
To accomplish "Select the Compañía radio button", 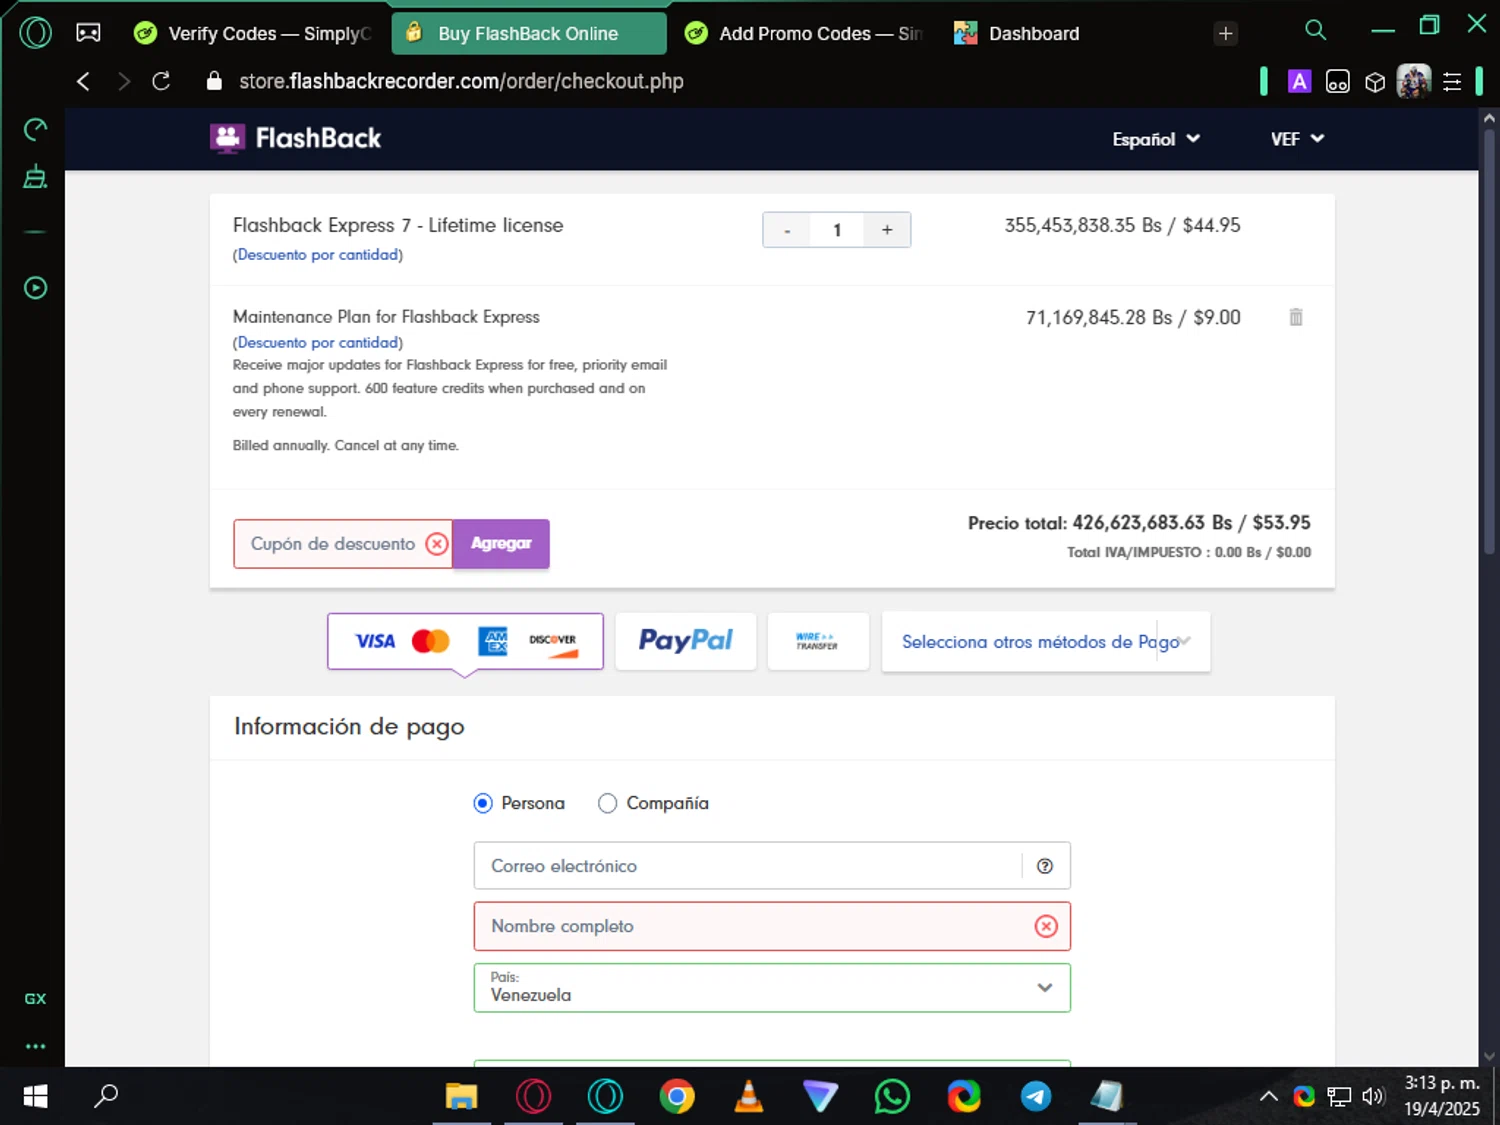I will pos(607,803).
